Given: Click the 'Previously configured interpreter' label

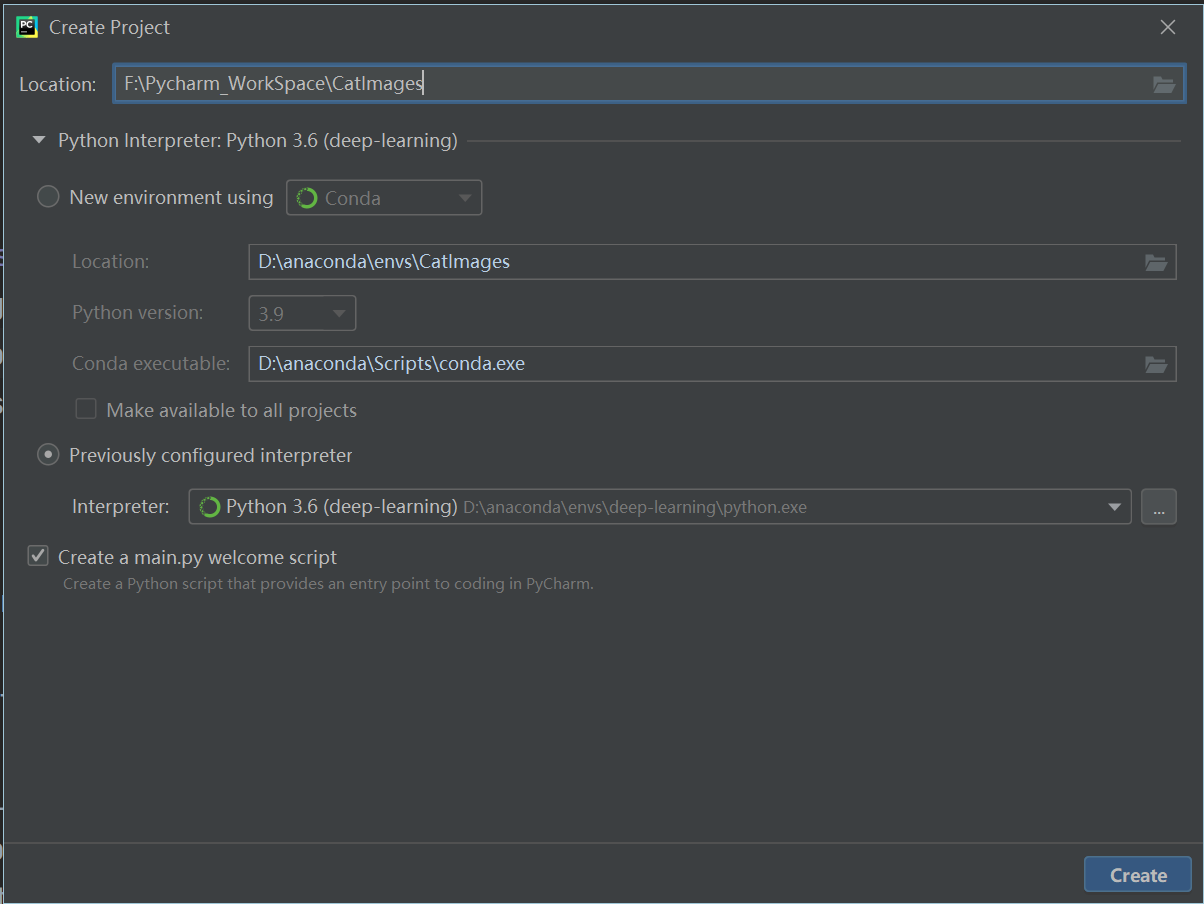Looking at the screenshot, I should click(211, 456).
